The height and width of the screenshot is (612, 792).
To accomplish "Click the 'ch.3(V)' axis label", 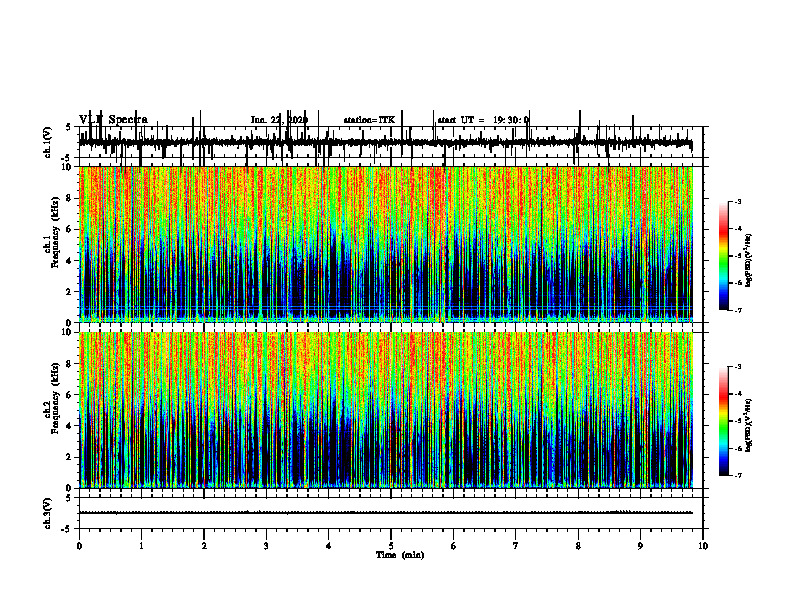I will [47, 513].
